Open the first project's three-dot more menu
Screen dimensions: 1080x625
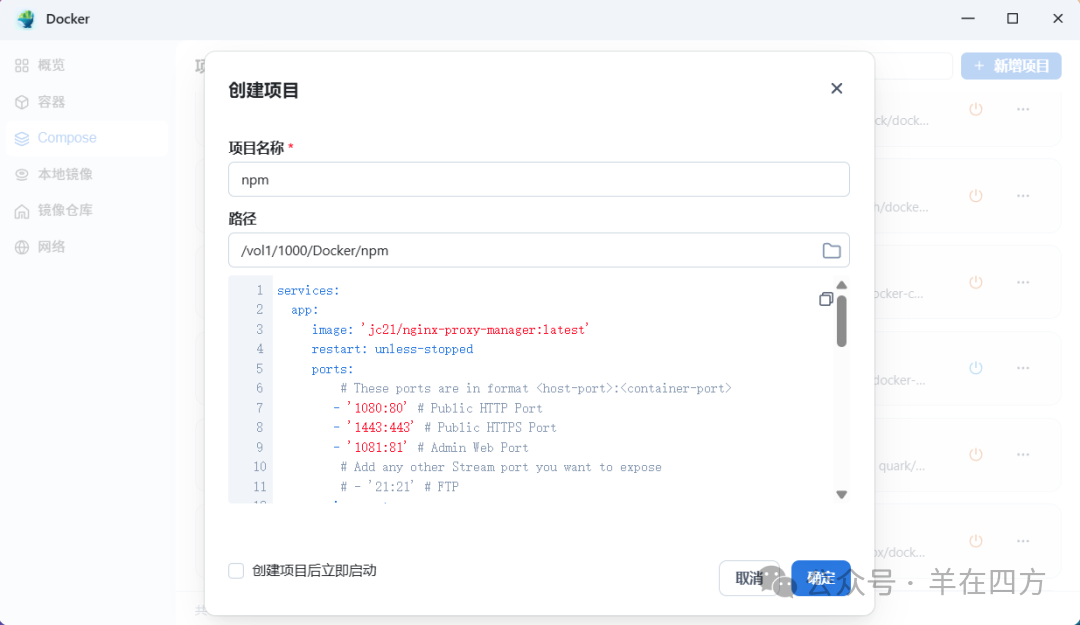[x=1023, y=109]
